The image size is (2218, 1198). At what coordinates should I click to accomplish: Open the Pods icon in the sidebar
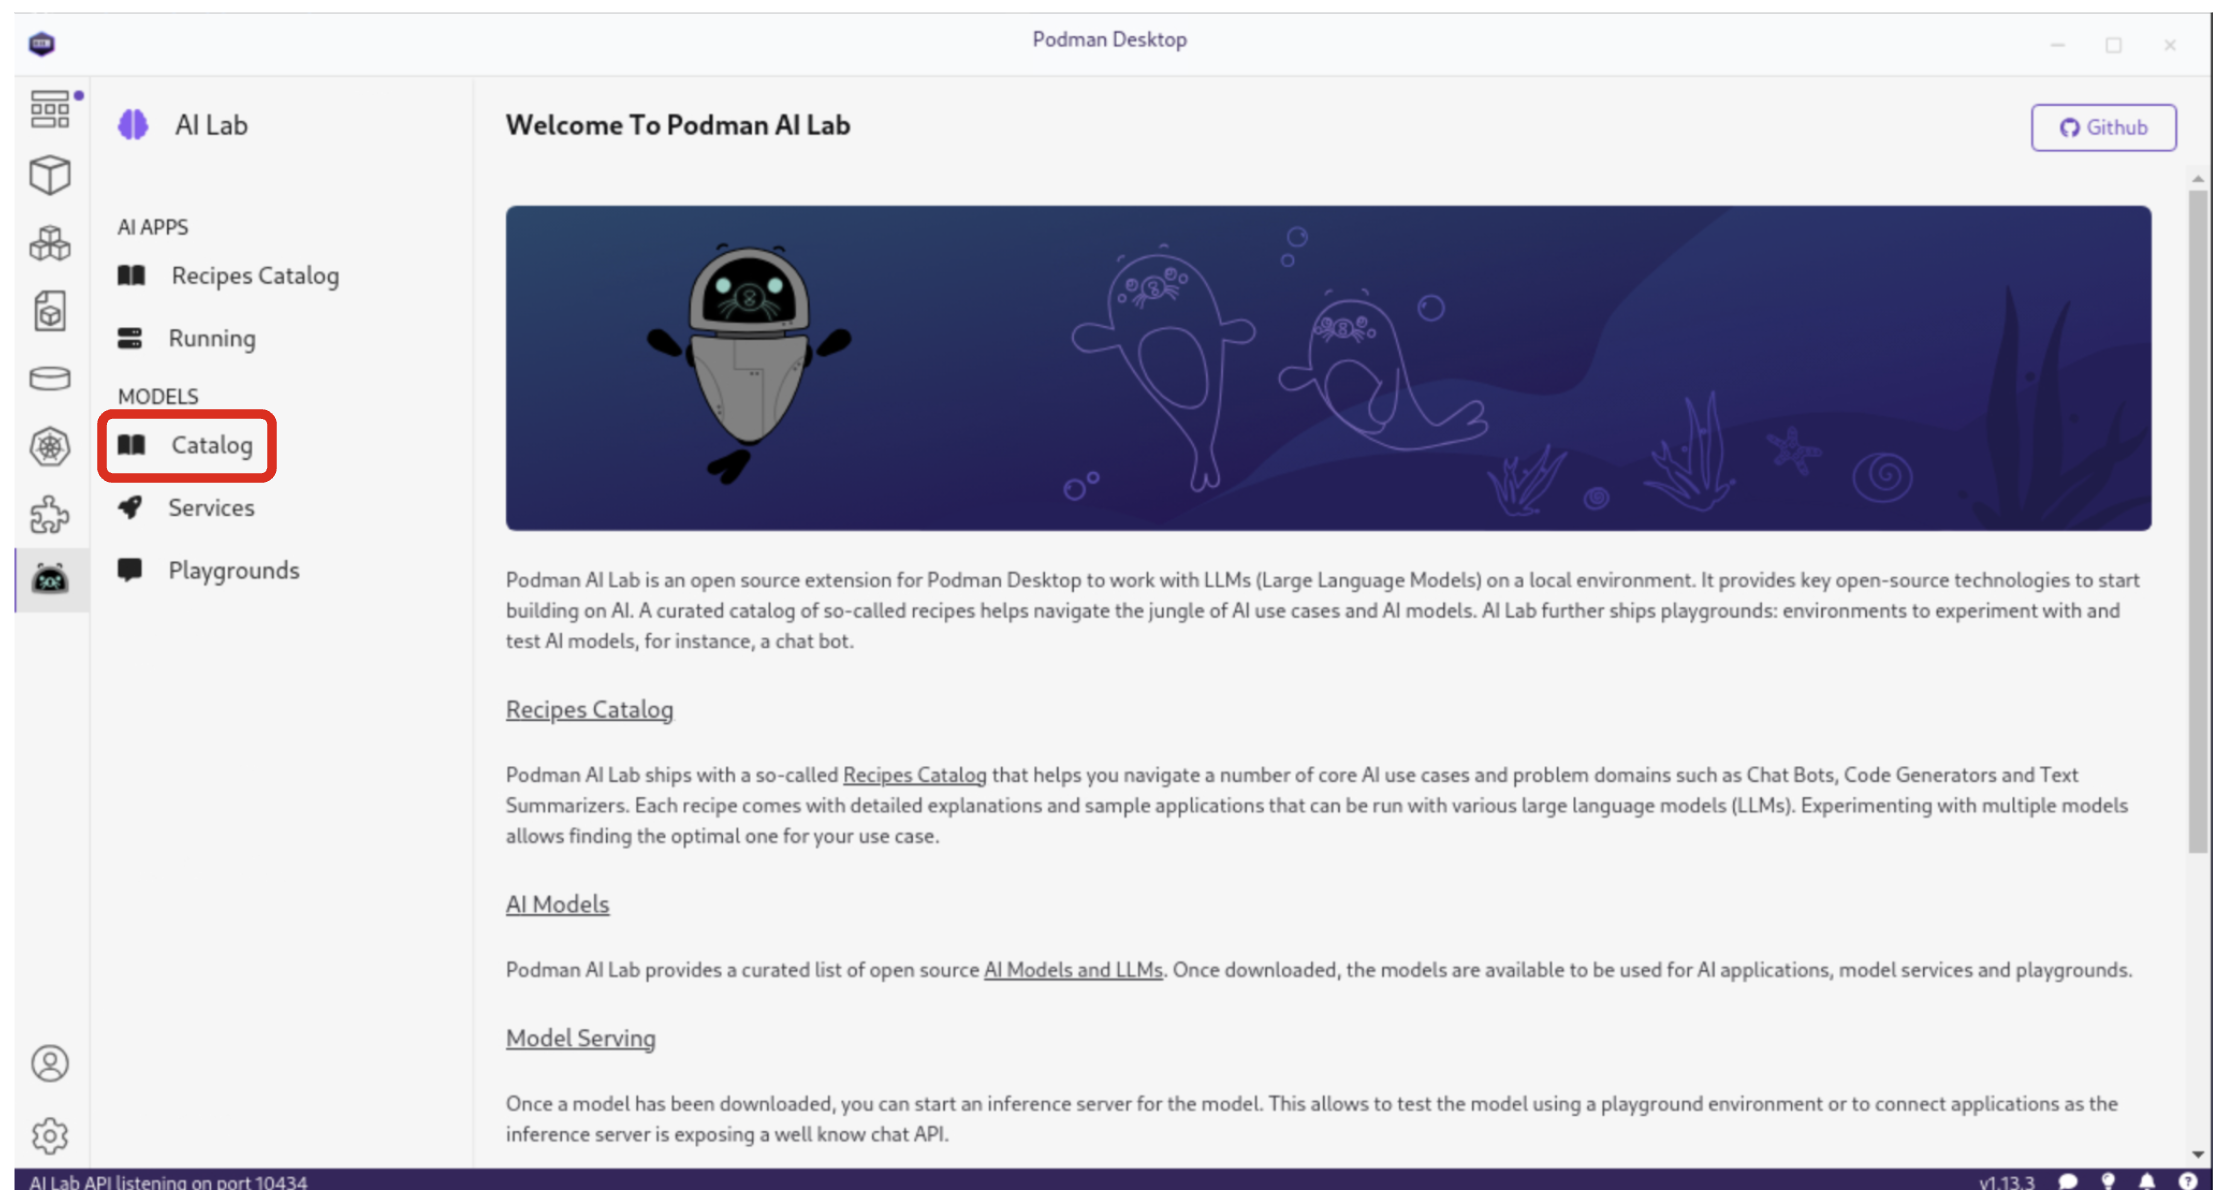(49, 243)
